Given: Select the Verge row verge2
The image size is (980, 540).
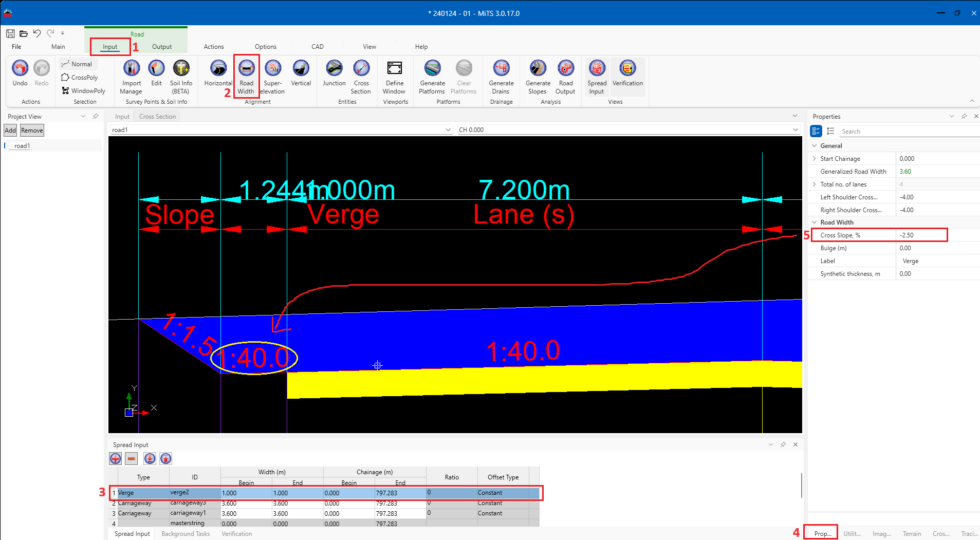Looking at the screenshot, I should pos(325,492).
